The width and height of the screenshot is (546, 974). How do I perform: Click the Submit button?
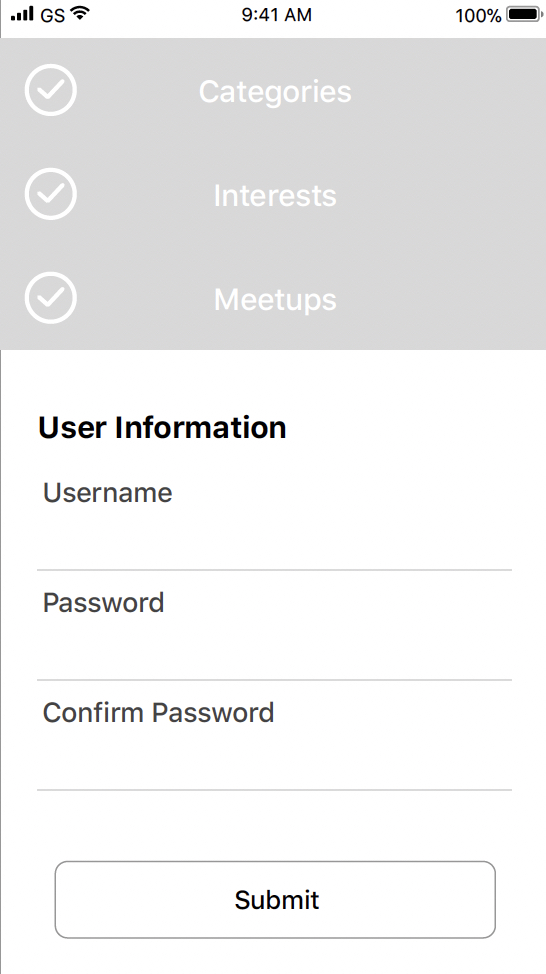pyautogui.click(x=275, y=899)
